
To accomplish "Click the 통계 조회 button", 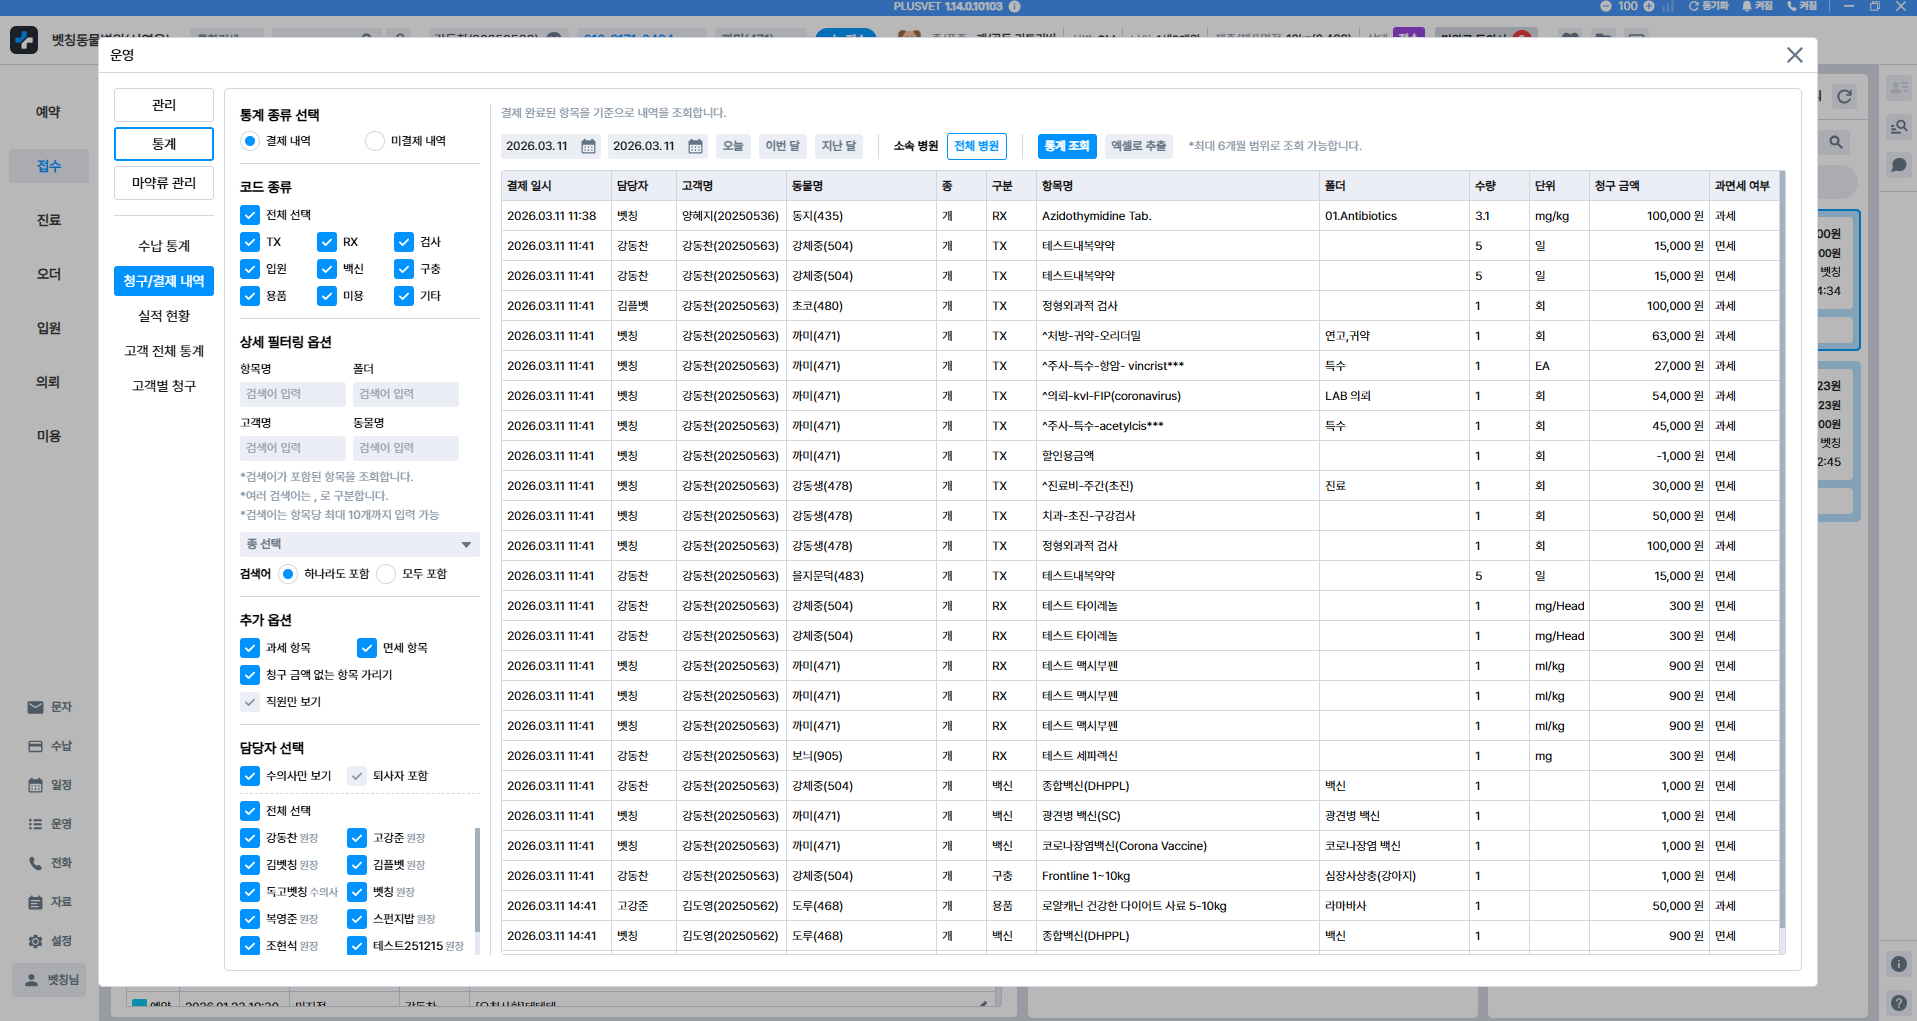I will (x=1067, y=146).
